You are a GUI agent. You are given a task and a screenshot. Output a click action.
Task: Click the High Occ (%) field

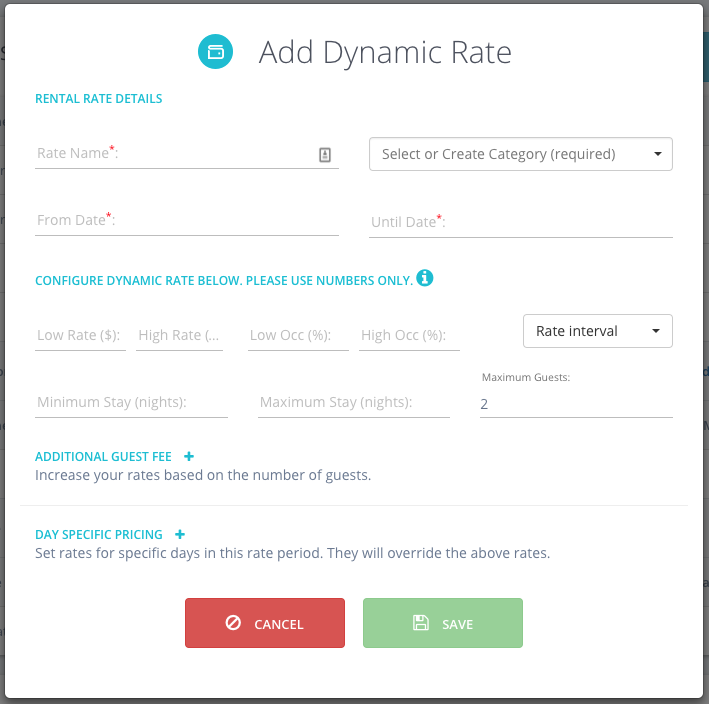pyautogui.click(x=409, y=335)
